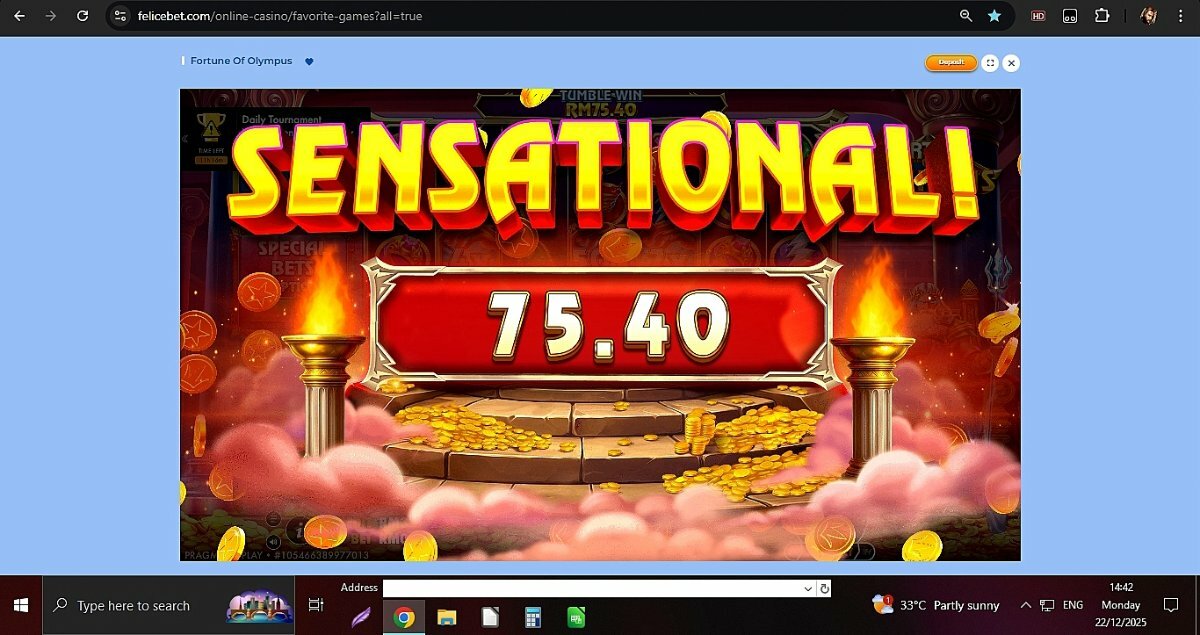Switch input language from ENG

click(1073, 606)
